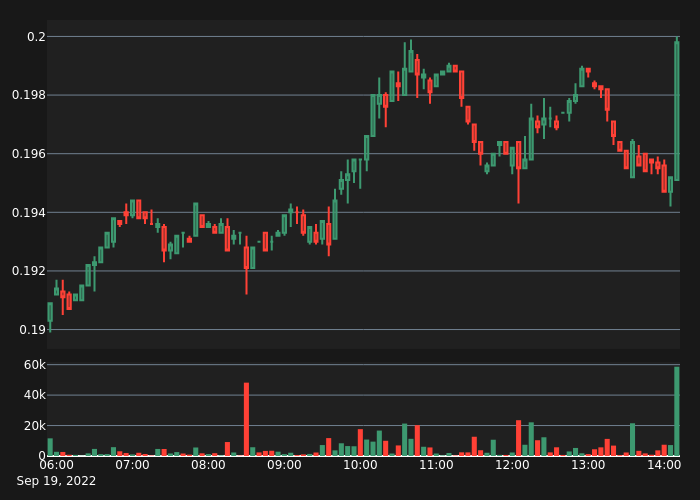The height and width of the screenshot is (500, 700).
Task: Select the 07:00 time axis label
Action: tap(132, 465)
